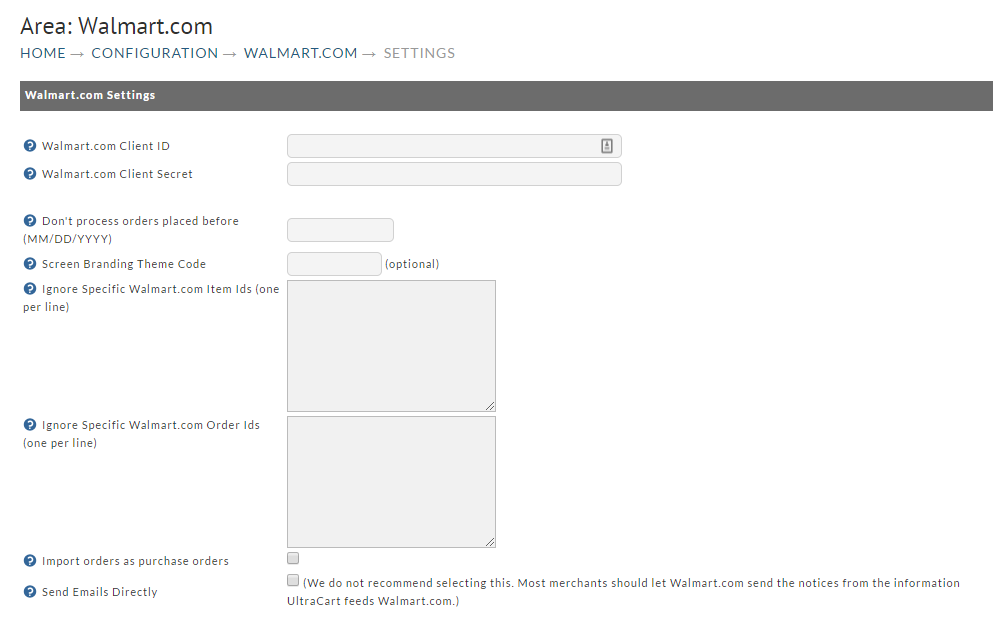1001x626 pixels.
Task: Click the Ignore Item Ids text area
Action: pyautogui.click(x=391, y=346)
